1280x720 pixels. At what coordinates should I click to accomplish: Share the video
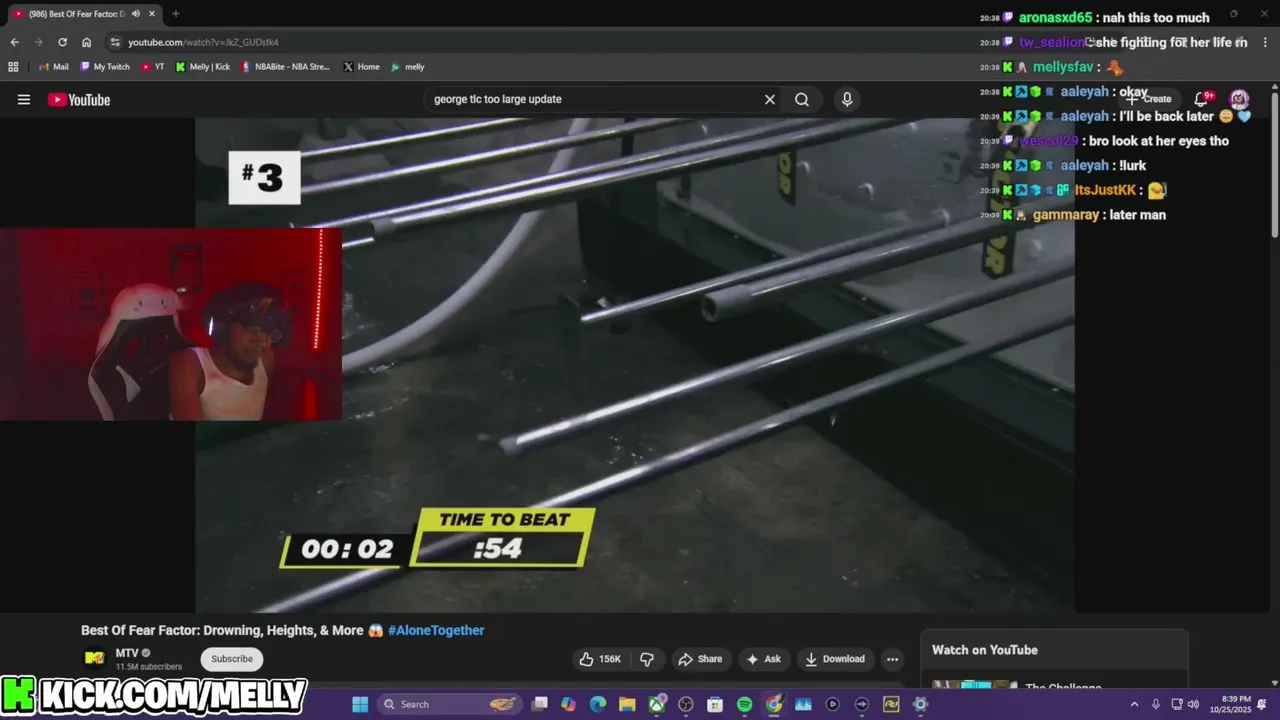(700, 659)
